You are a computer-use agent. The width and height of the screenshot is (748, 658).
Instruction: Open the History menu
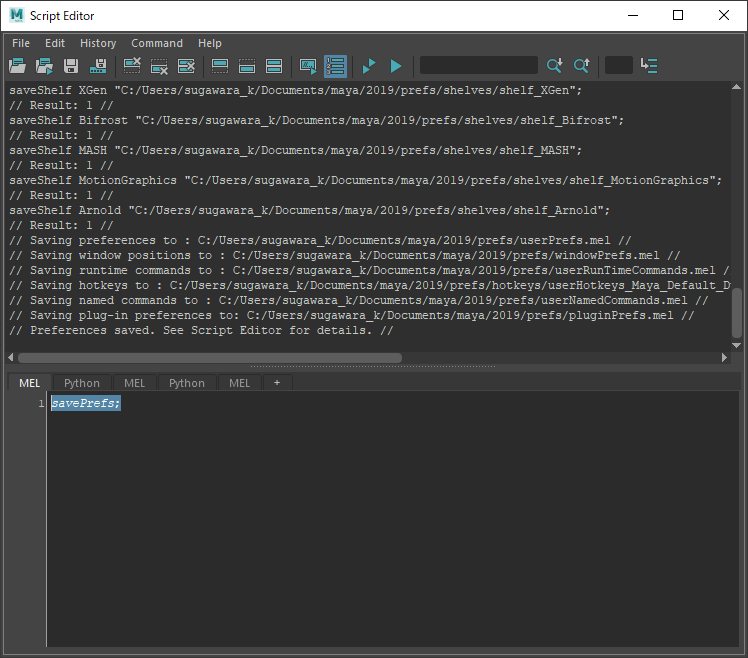[x=98, y=43]
